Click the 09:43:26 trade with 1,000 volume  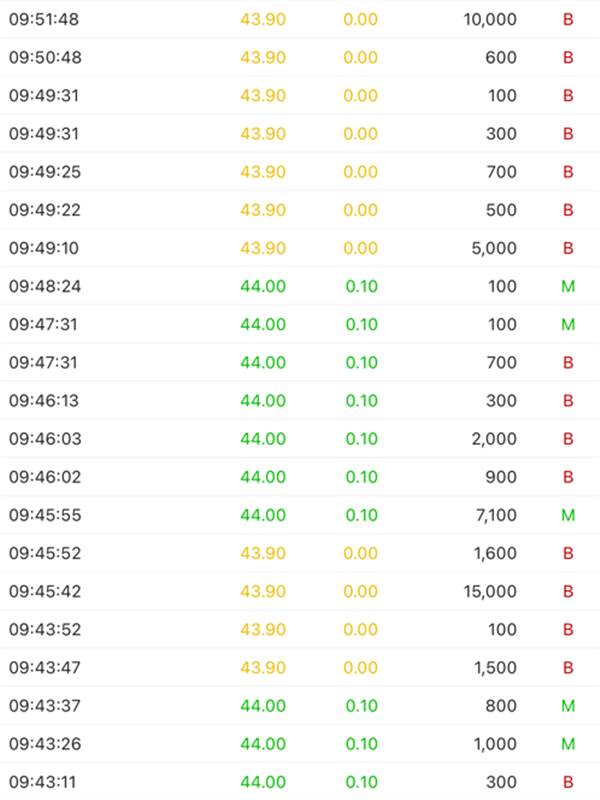pyautogui.click(x=300, y=744)
